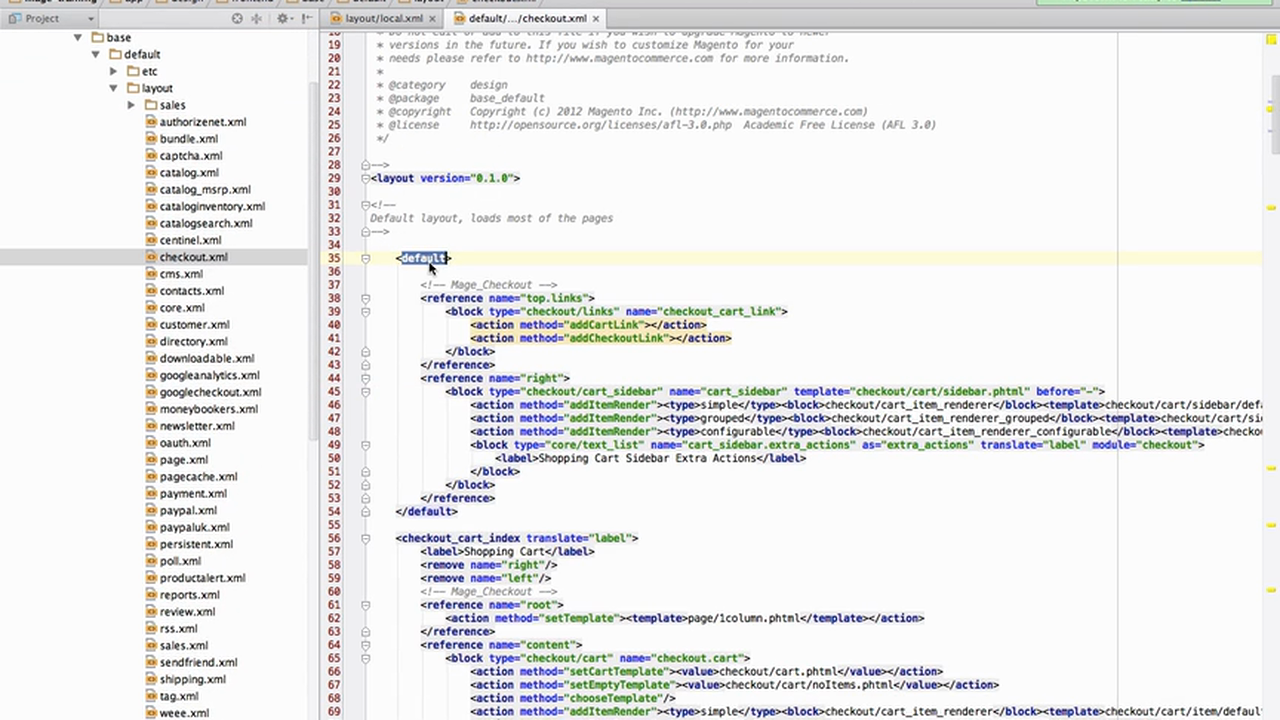Select the base folder in the tree
Screen dimensions: 1280x720
click(x=118, y=37)
